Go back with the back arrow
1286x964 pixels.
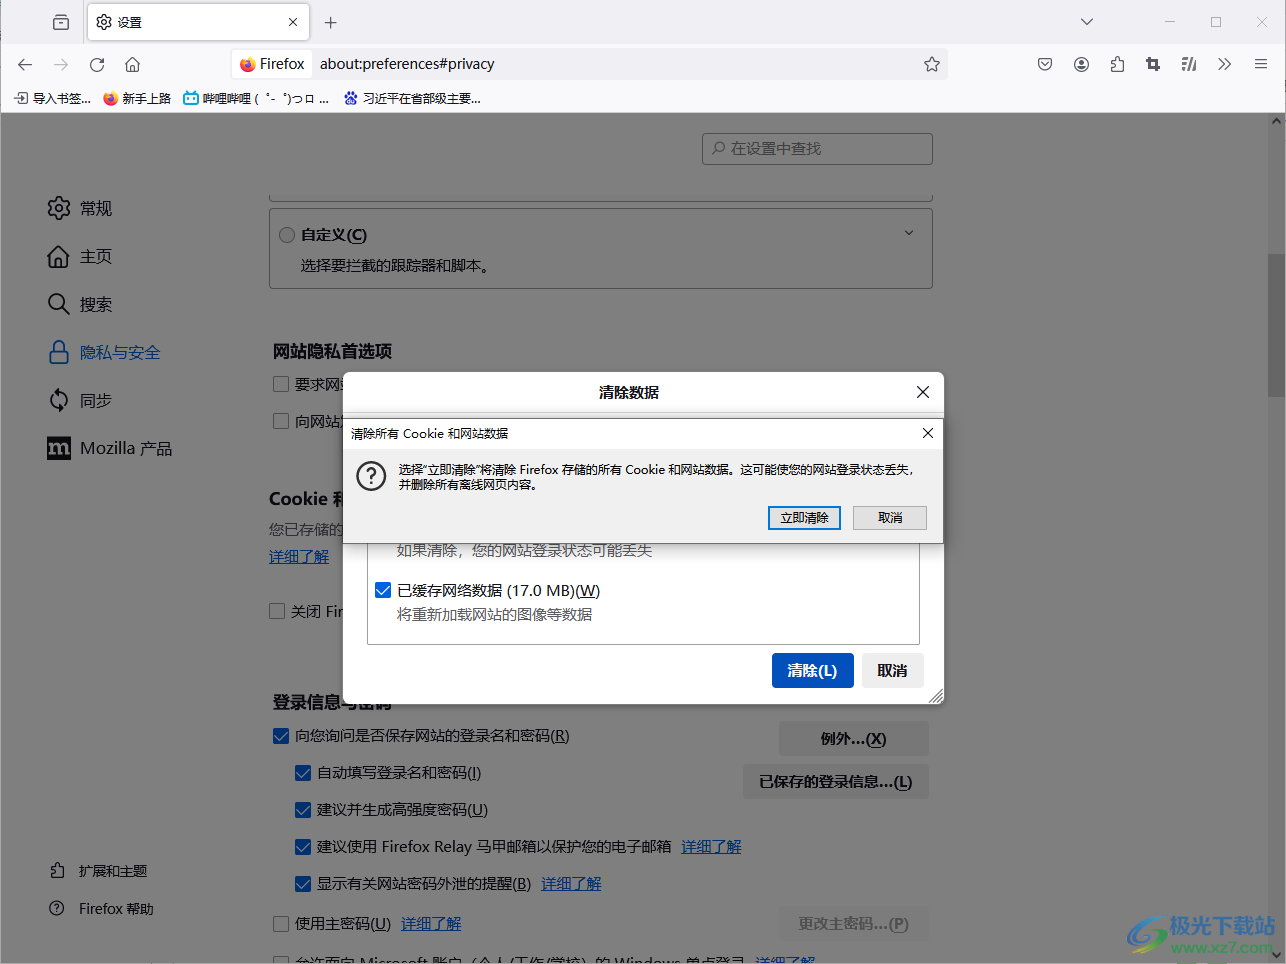click(x=25, y=64)
